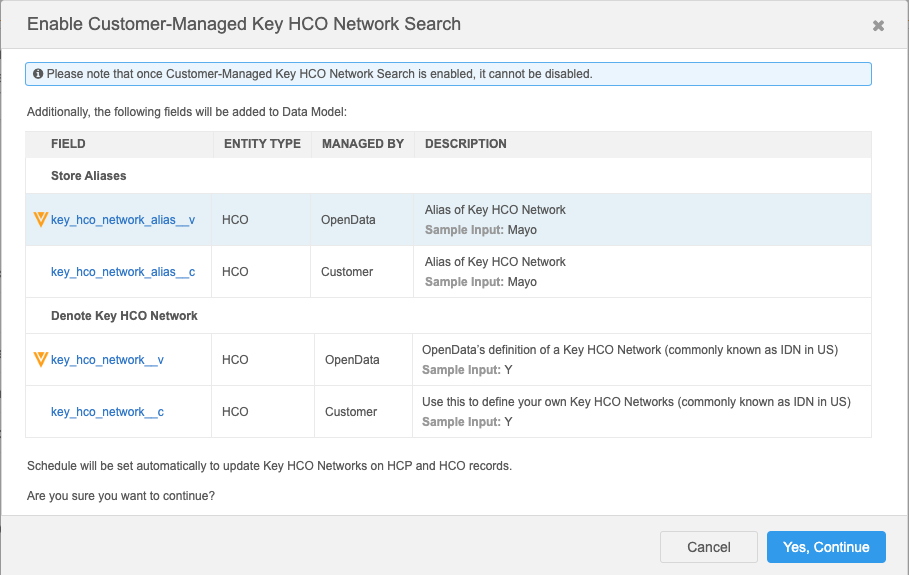Click Customer cell in the key_hco_network__c row
The height and width of the screenshot is (575, 909).
pos(351,412)
